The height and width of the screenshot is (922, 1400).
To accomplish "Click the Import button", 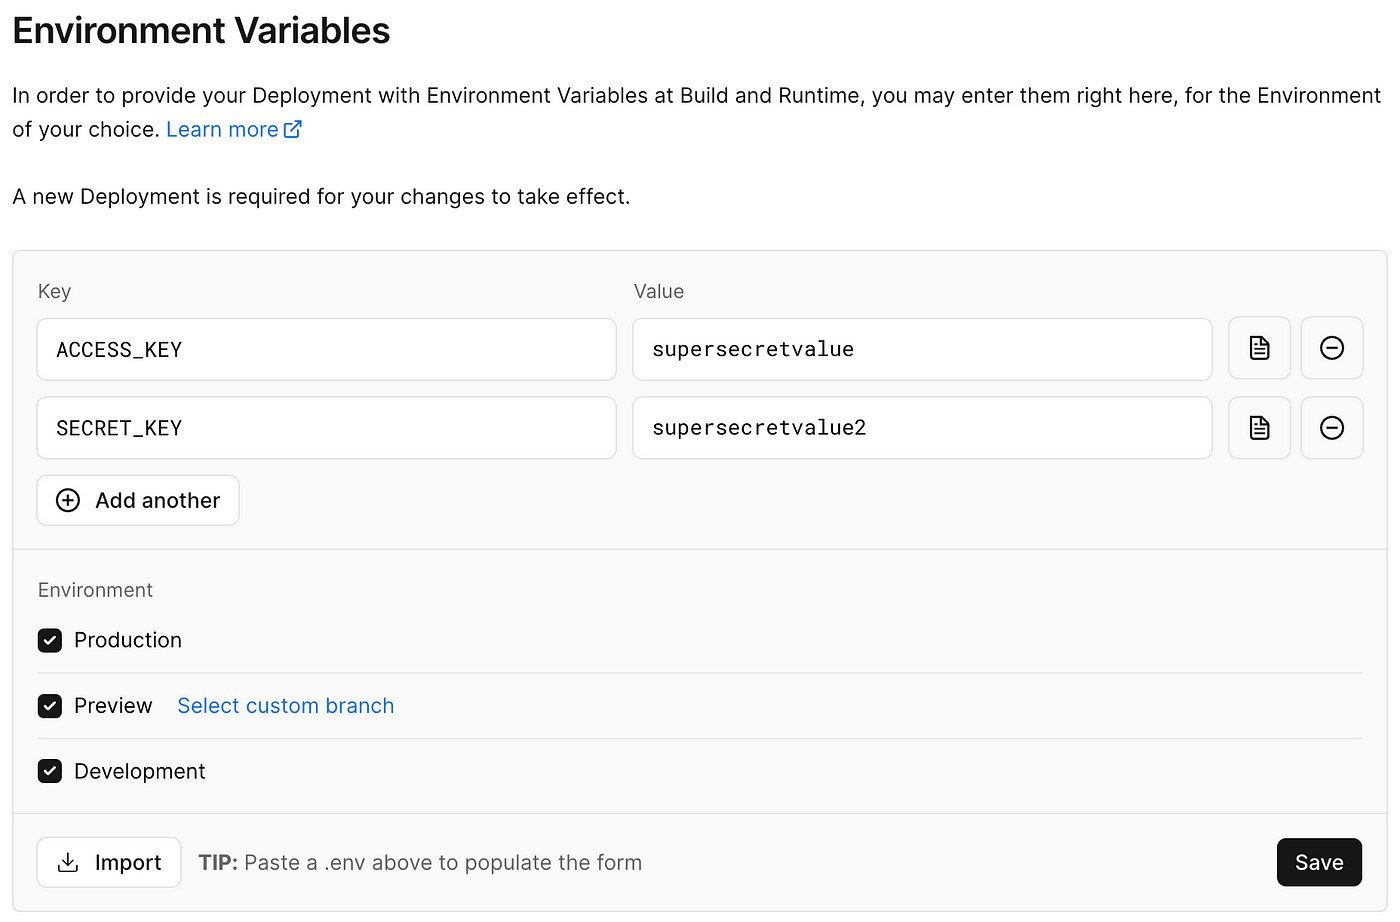I will (109, 862).
